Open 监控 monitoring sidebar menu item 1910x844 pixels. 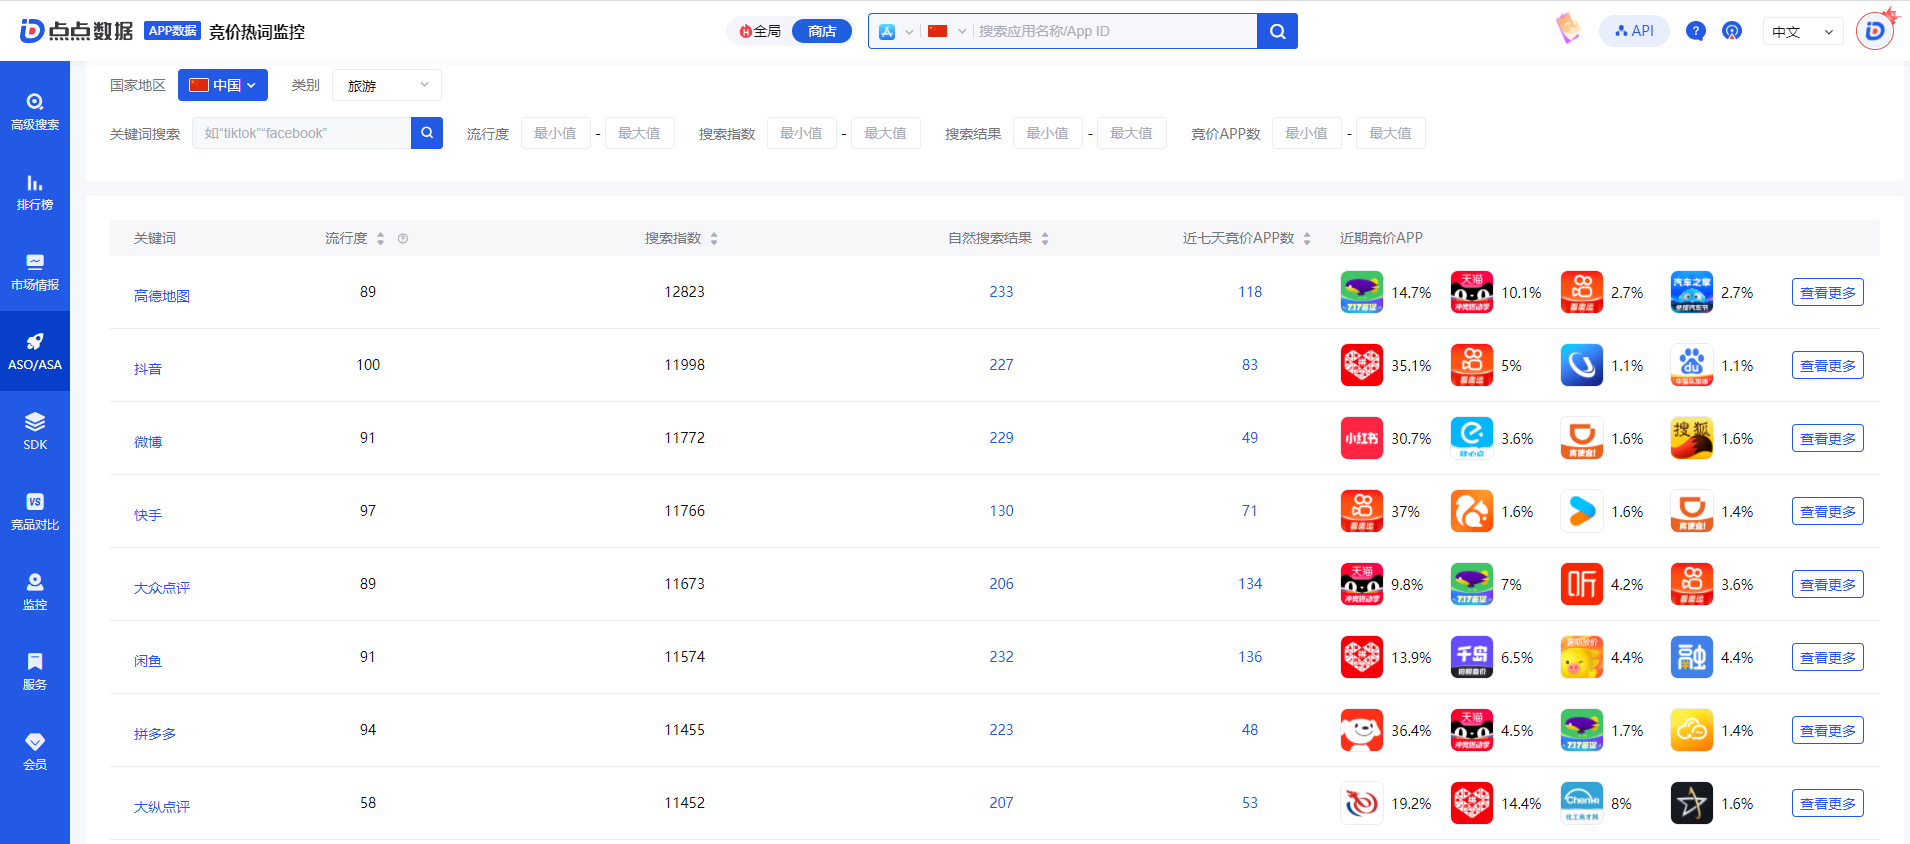pos(35,591)
